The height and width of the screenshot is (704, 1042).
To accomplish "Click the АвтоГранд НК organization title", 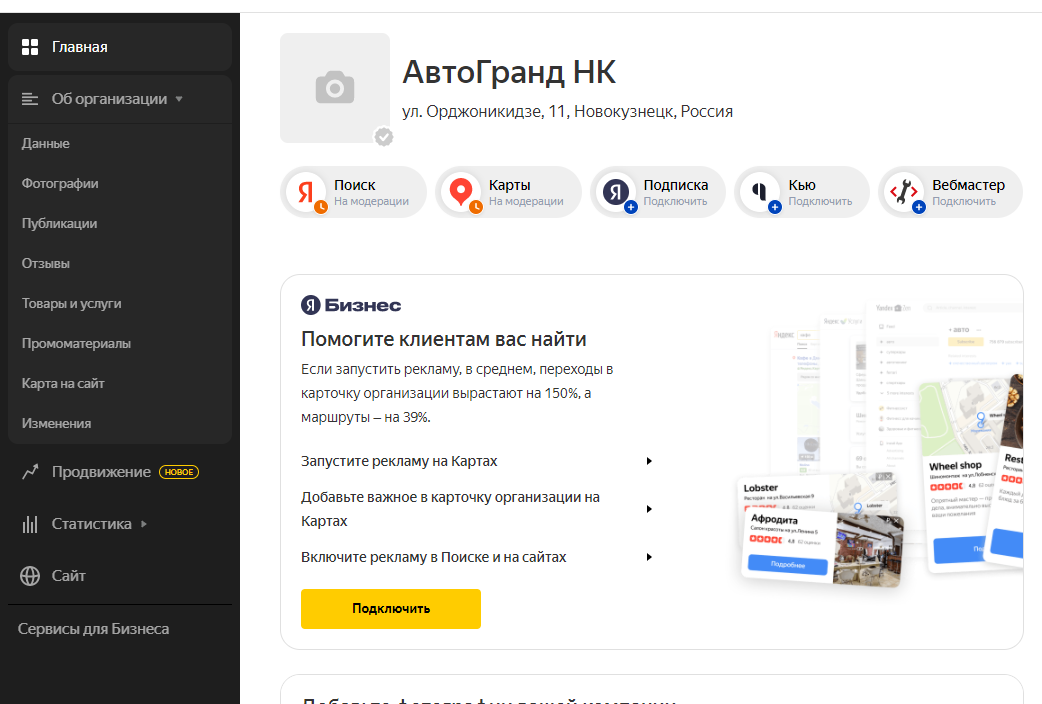I will [509, 72].
